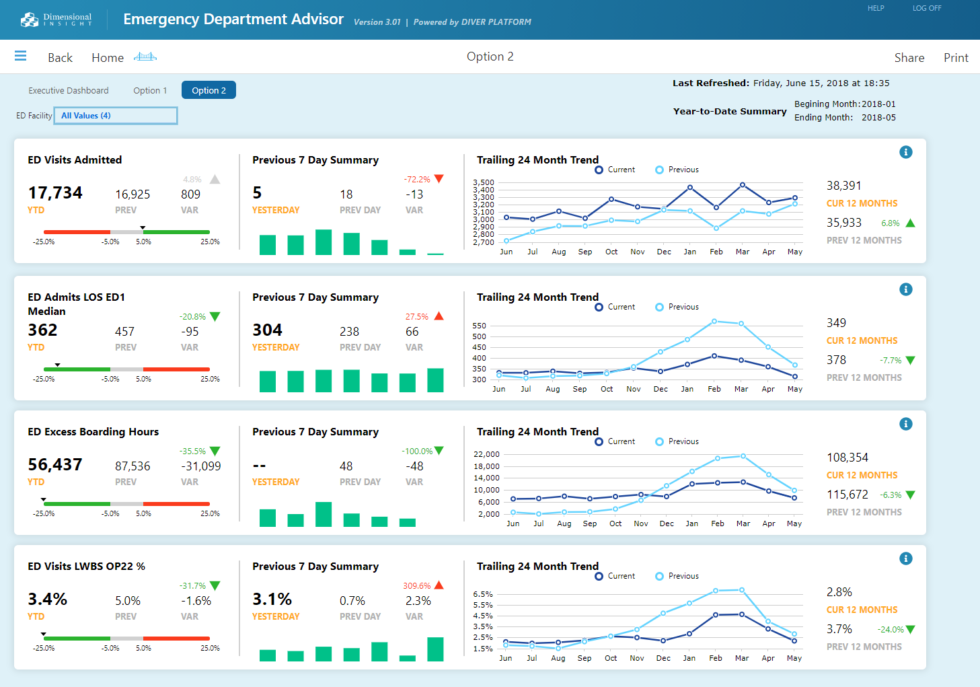Image resolution: width=980 pixels, height=687 pixels.
Task: Open info for ED Excess Boarding Hours
Action: pos(906,424)
